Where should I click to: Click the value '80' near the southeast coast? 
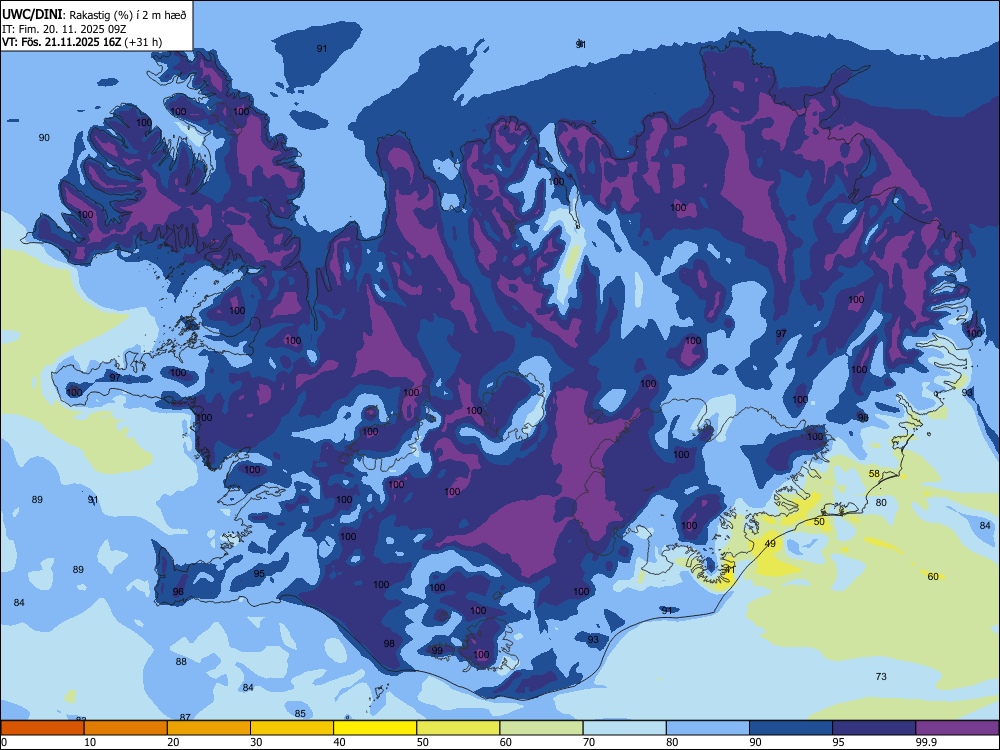point(881,503)
